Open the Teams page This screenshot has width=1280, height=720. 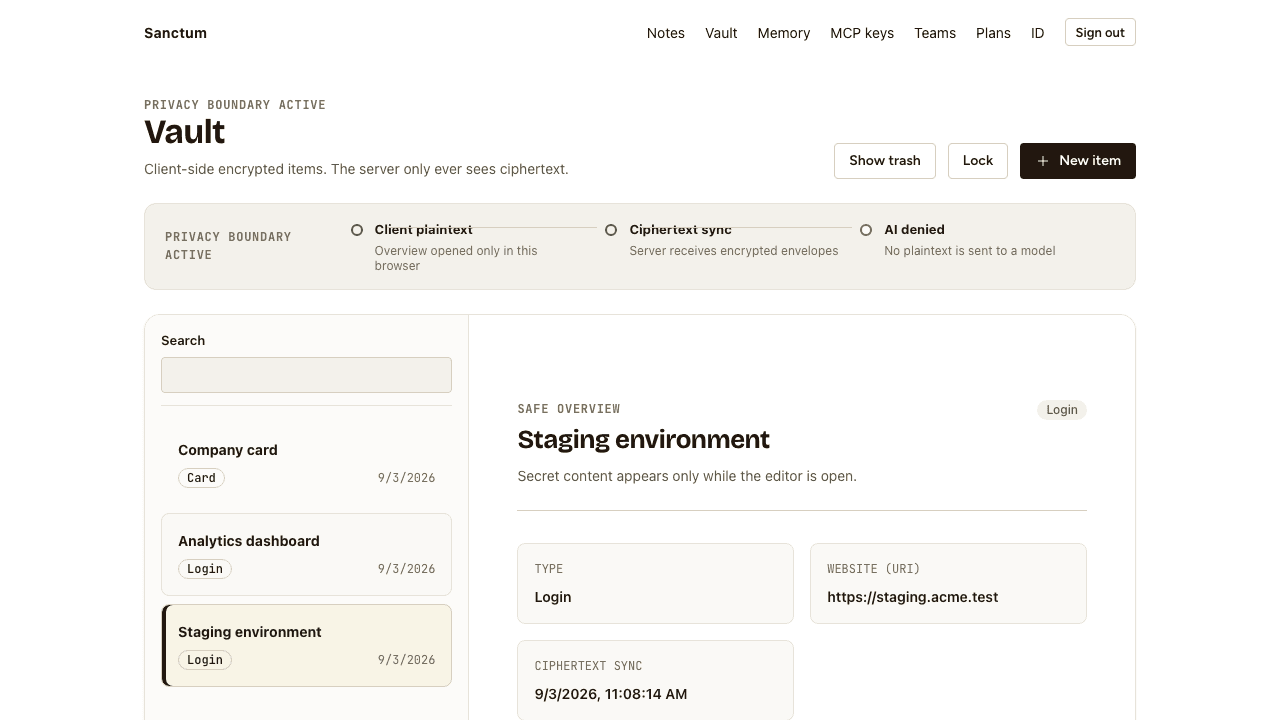[935, 33]
